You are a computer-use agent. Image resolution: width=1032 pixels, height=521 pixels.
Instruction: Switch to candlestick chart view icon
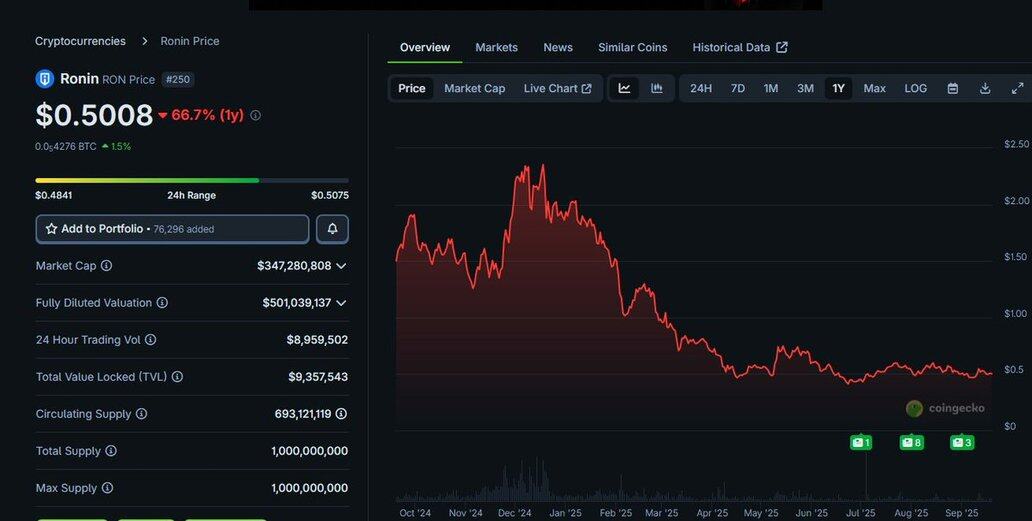[x=657, y=88]
